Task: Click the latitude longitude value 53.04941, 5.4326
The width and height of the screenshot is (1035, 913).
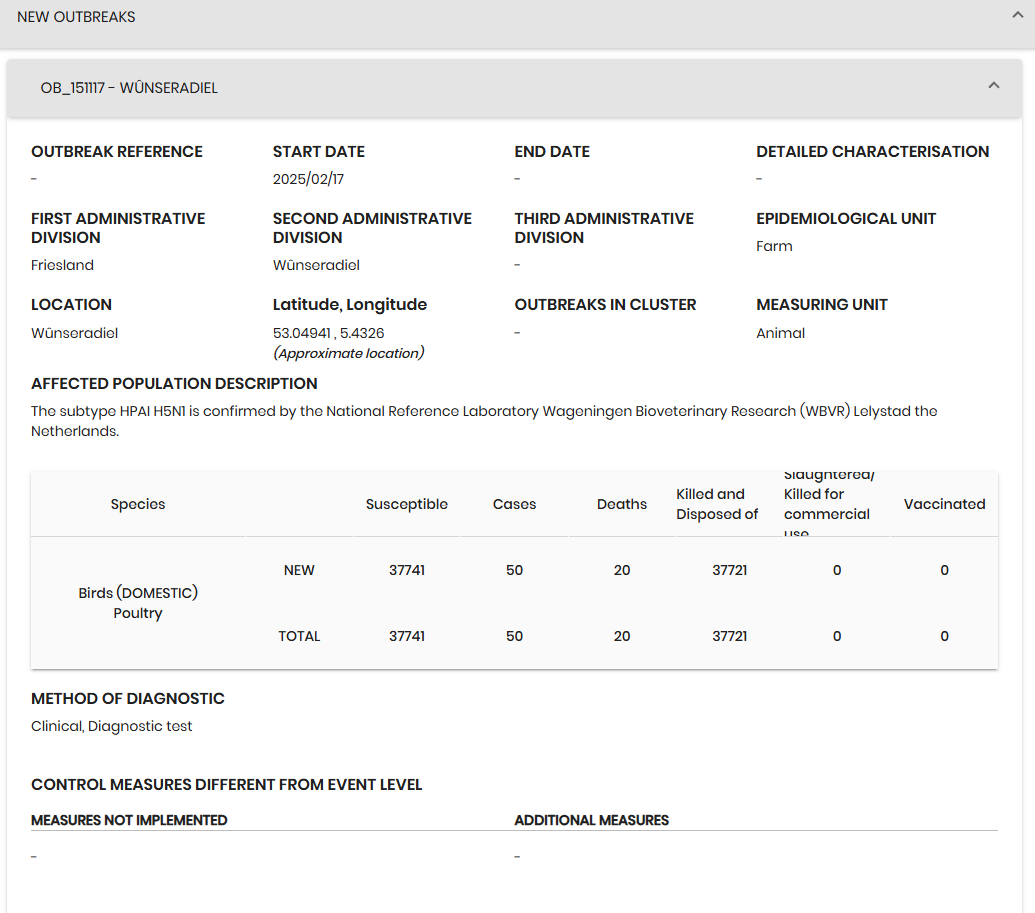Action: (x=328, y=333)
